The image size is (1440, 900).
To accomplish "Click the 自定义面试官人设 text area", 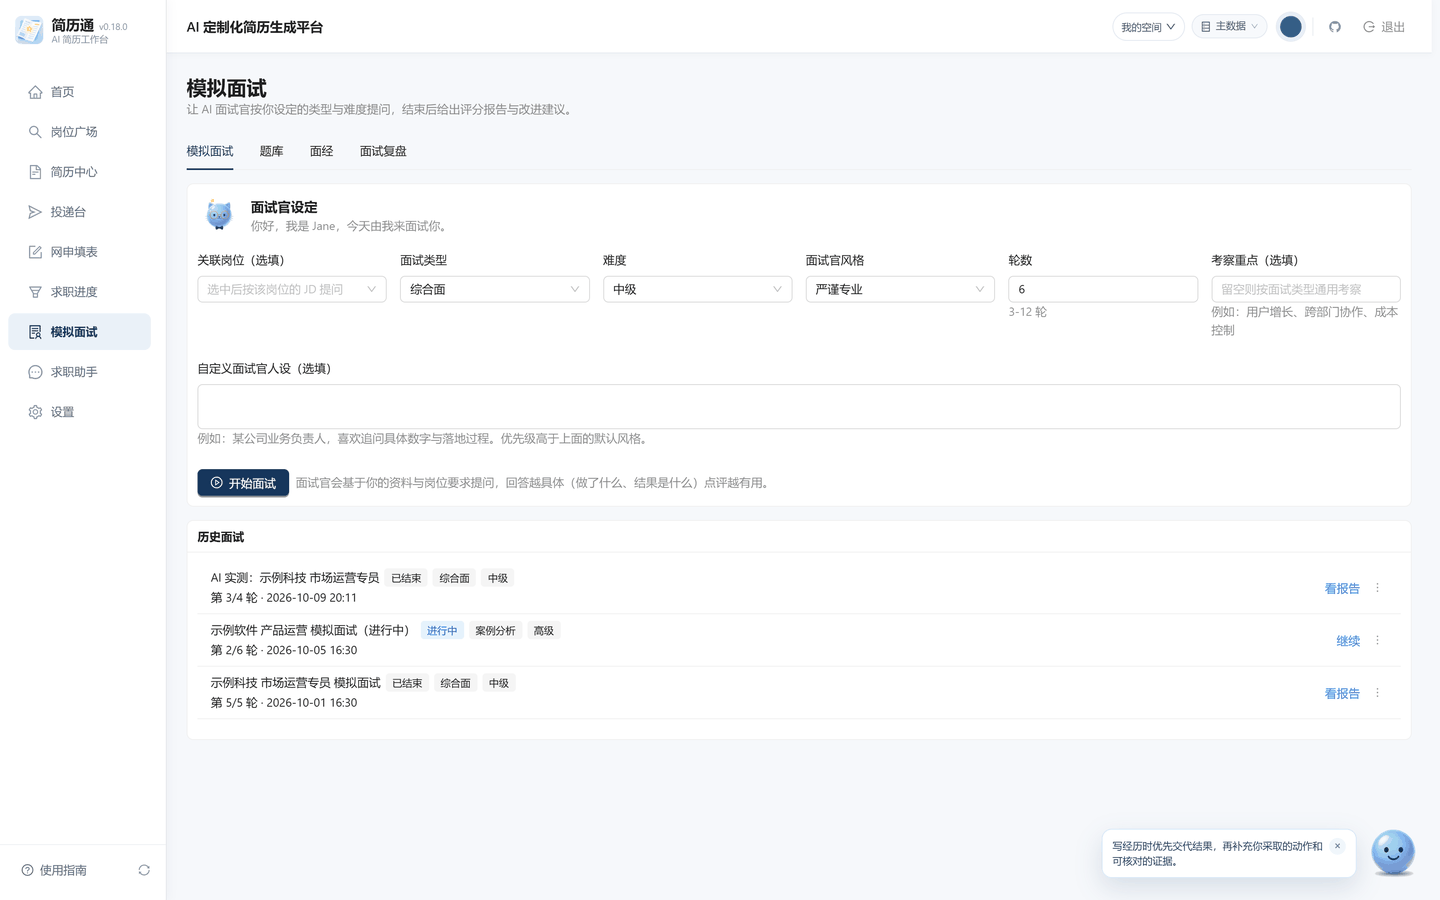I will (799, 407).
